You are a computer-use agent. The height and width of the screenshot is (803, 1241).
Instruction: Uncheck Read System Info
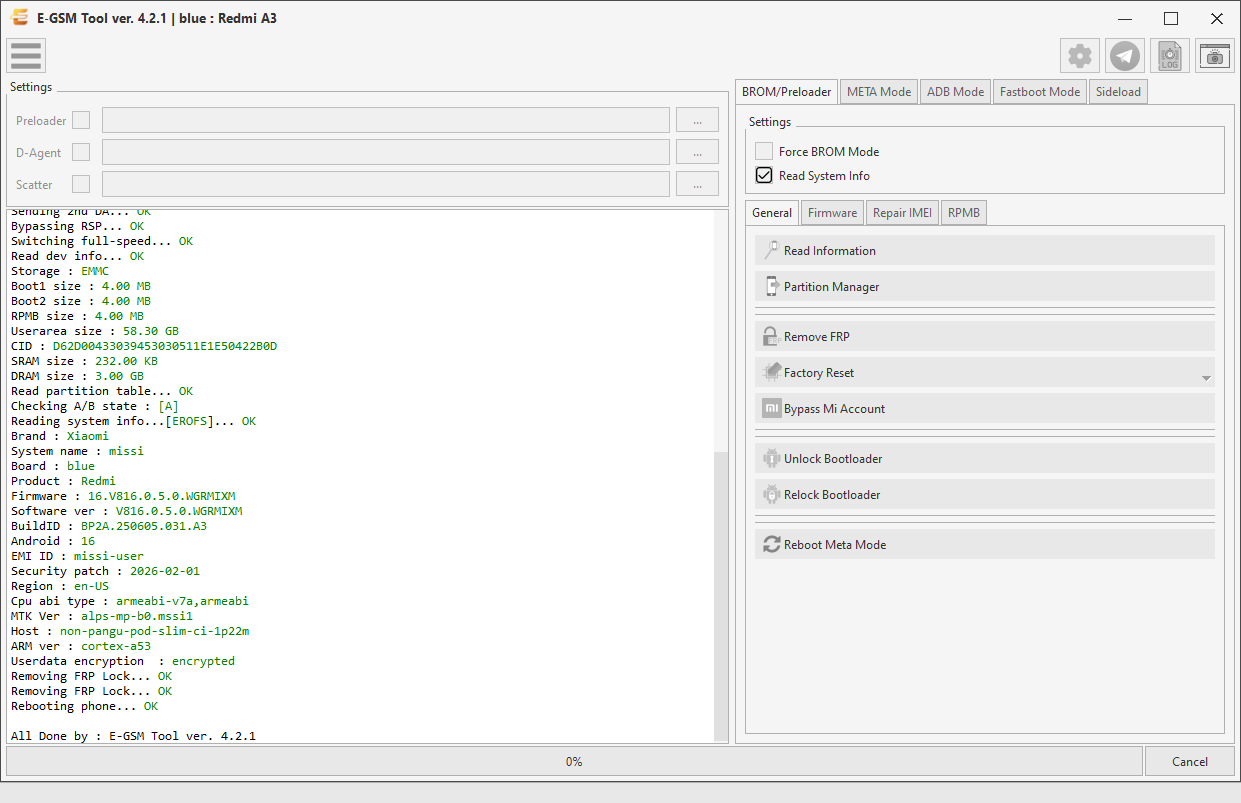click(764, 175)
